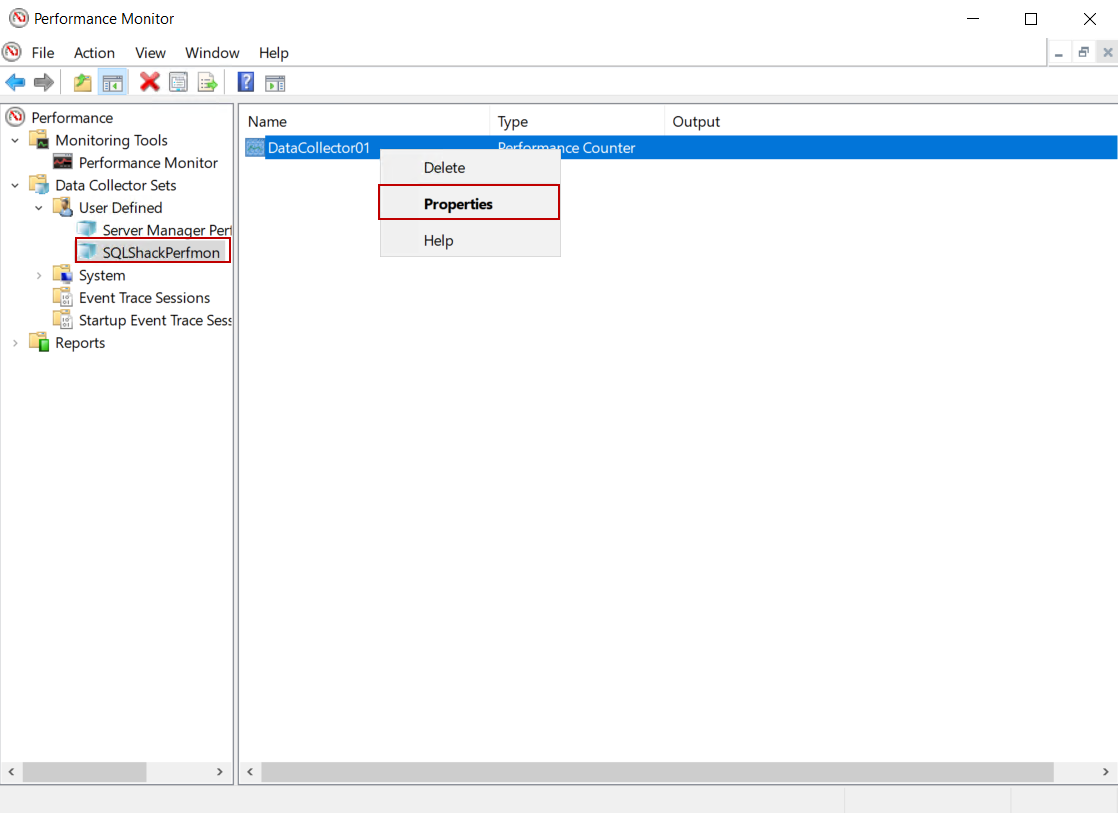The height and width of the screenshot is (813, 1118).
Task: Sort by the Name column header
Action: click(x=364, y=121)
